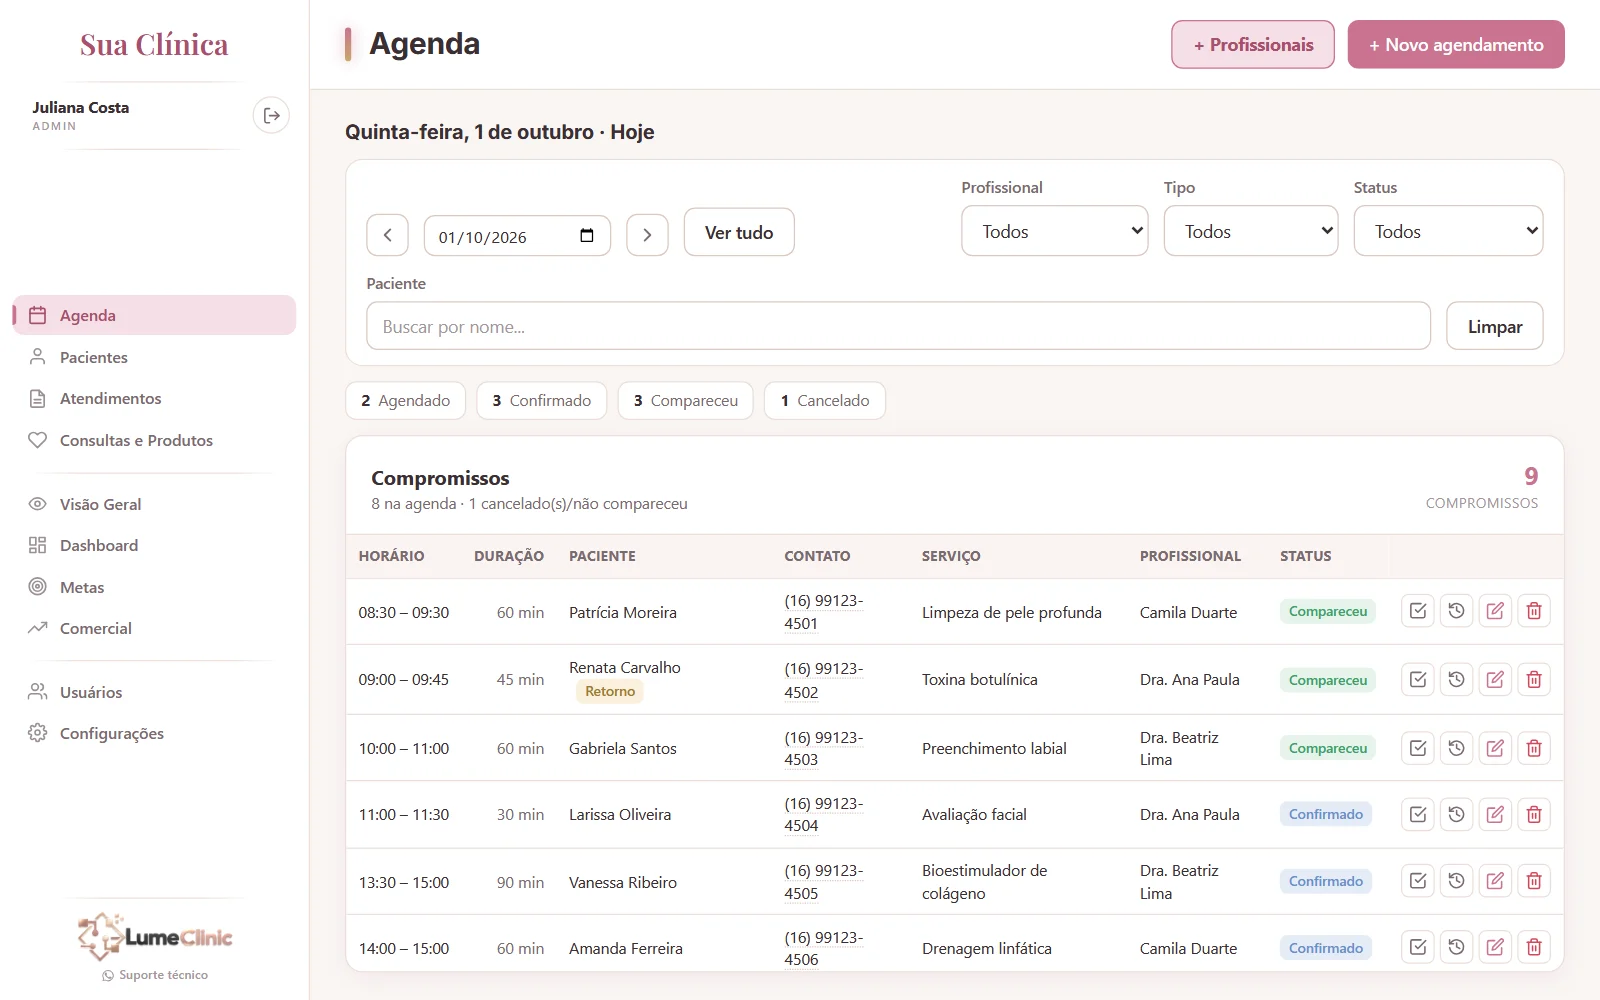Delete Vanessa Ribeiro's appointment
Image resolution: width=1600 pixels, height=1000 pixels.
[1534, 881]
